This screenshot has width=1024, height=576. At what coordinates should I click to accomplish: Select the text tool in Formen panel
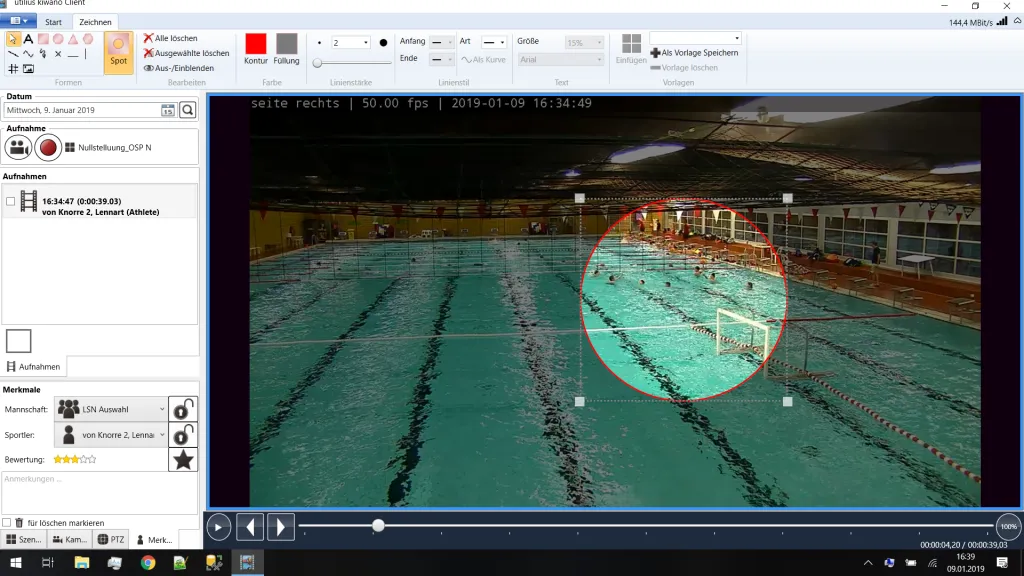pos(28,39)
